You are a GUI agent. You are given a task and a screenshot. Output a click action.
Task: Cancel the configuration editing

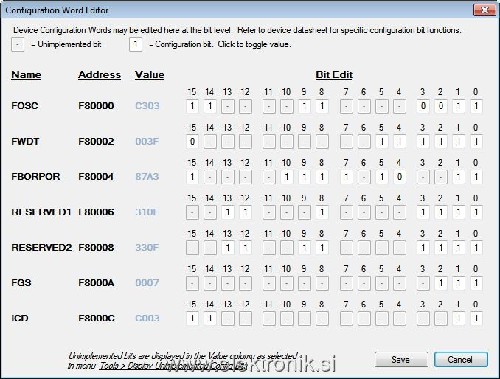coord(461,360)
